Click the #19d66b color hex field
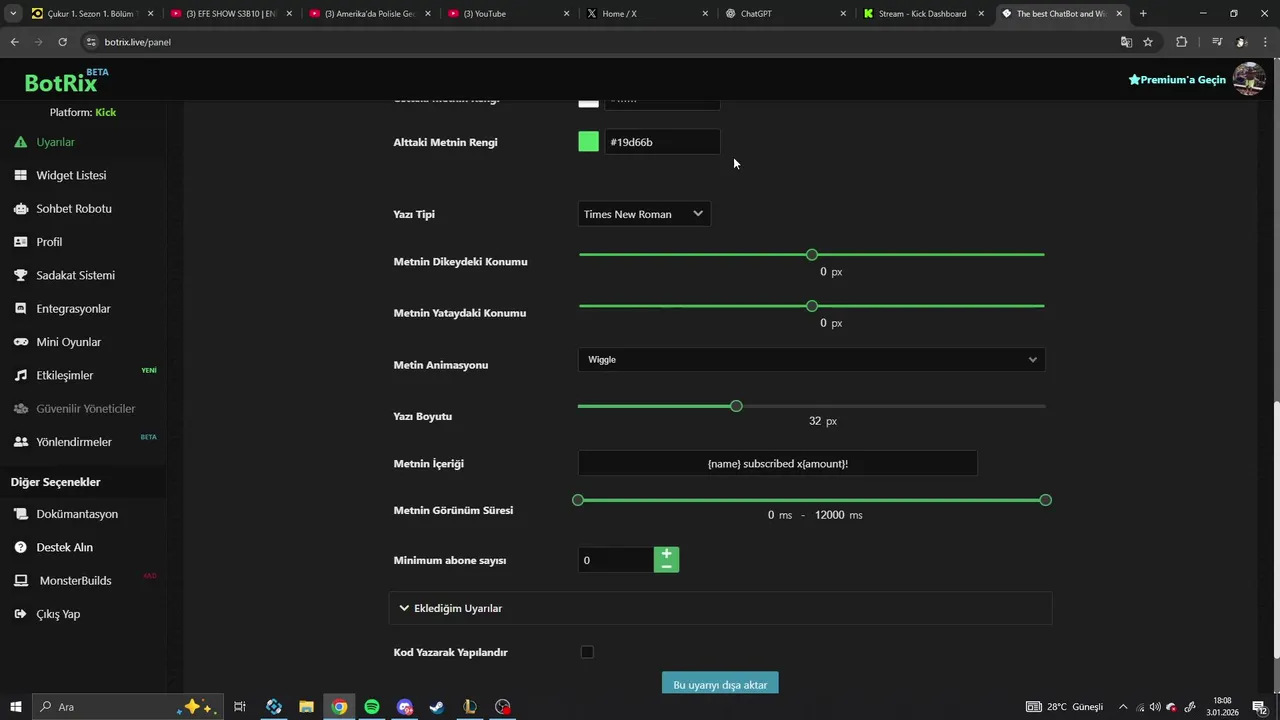 pyautogui.click(x=662, y=142)
